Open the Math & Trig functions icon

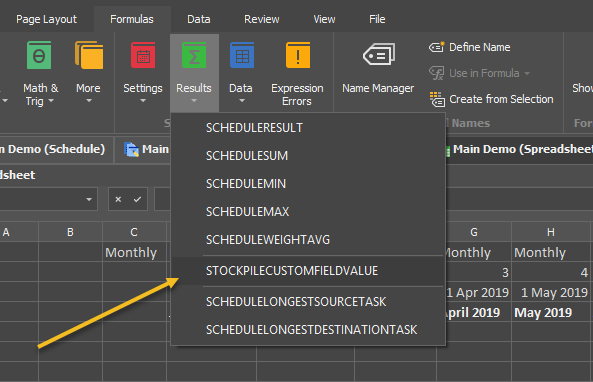point(39,56)
